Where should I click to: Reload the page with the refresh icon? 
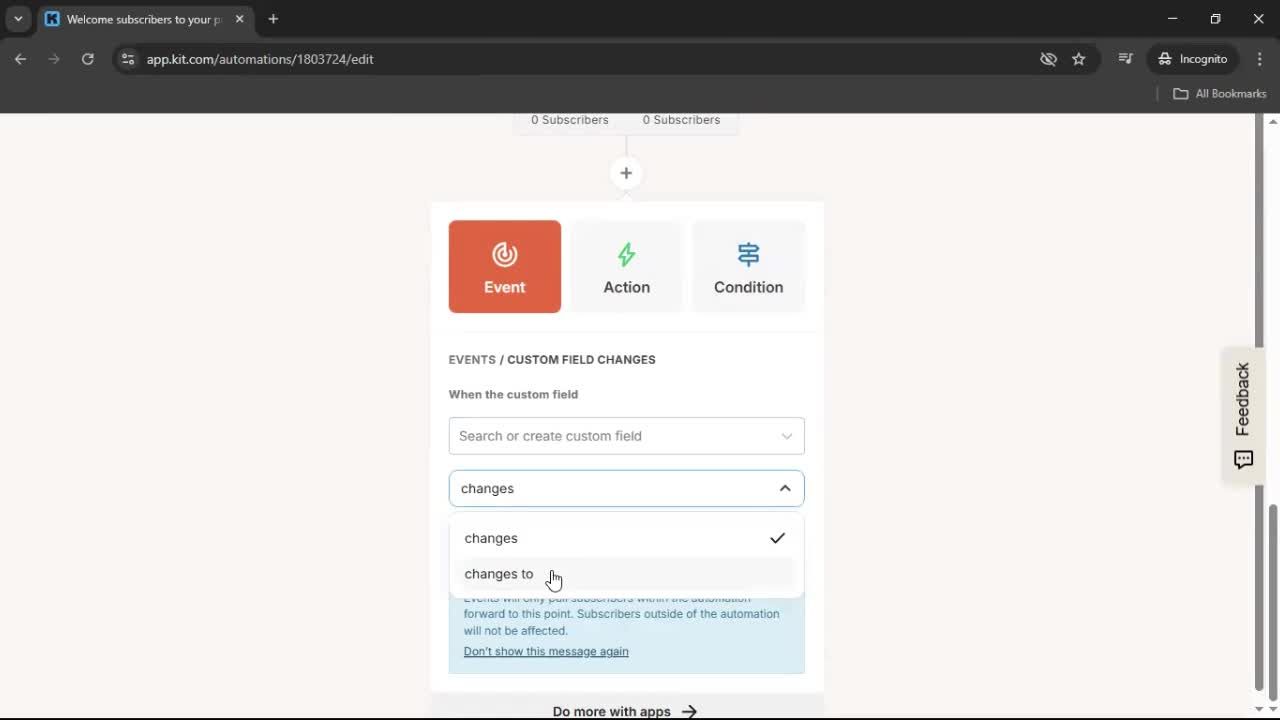(x=88, y=59)
